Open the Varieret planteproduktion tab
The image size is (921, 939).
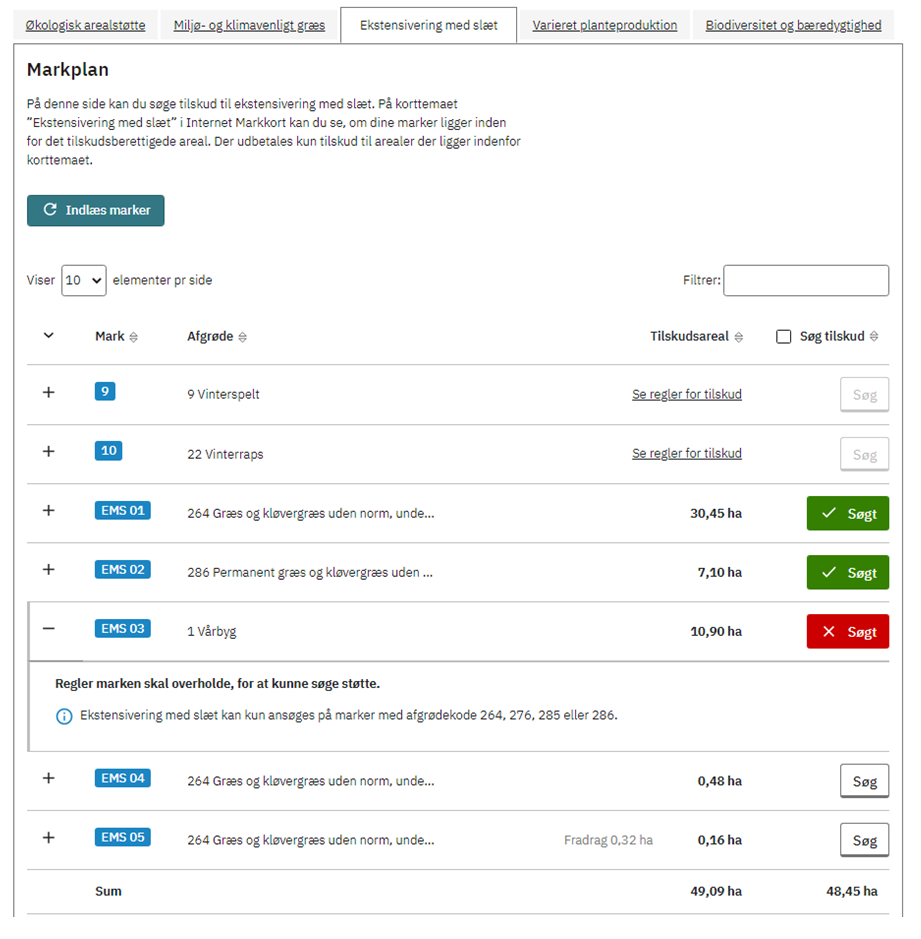604,25
